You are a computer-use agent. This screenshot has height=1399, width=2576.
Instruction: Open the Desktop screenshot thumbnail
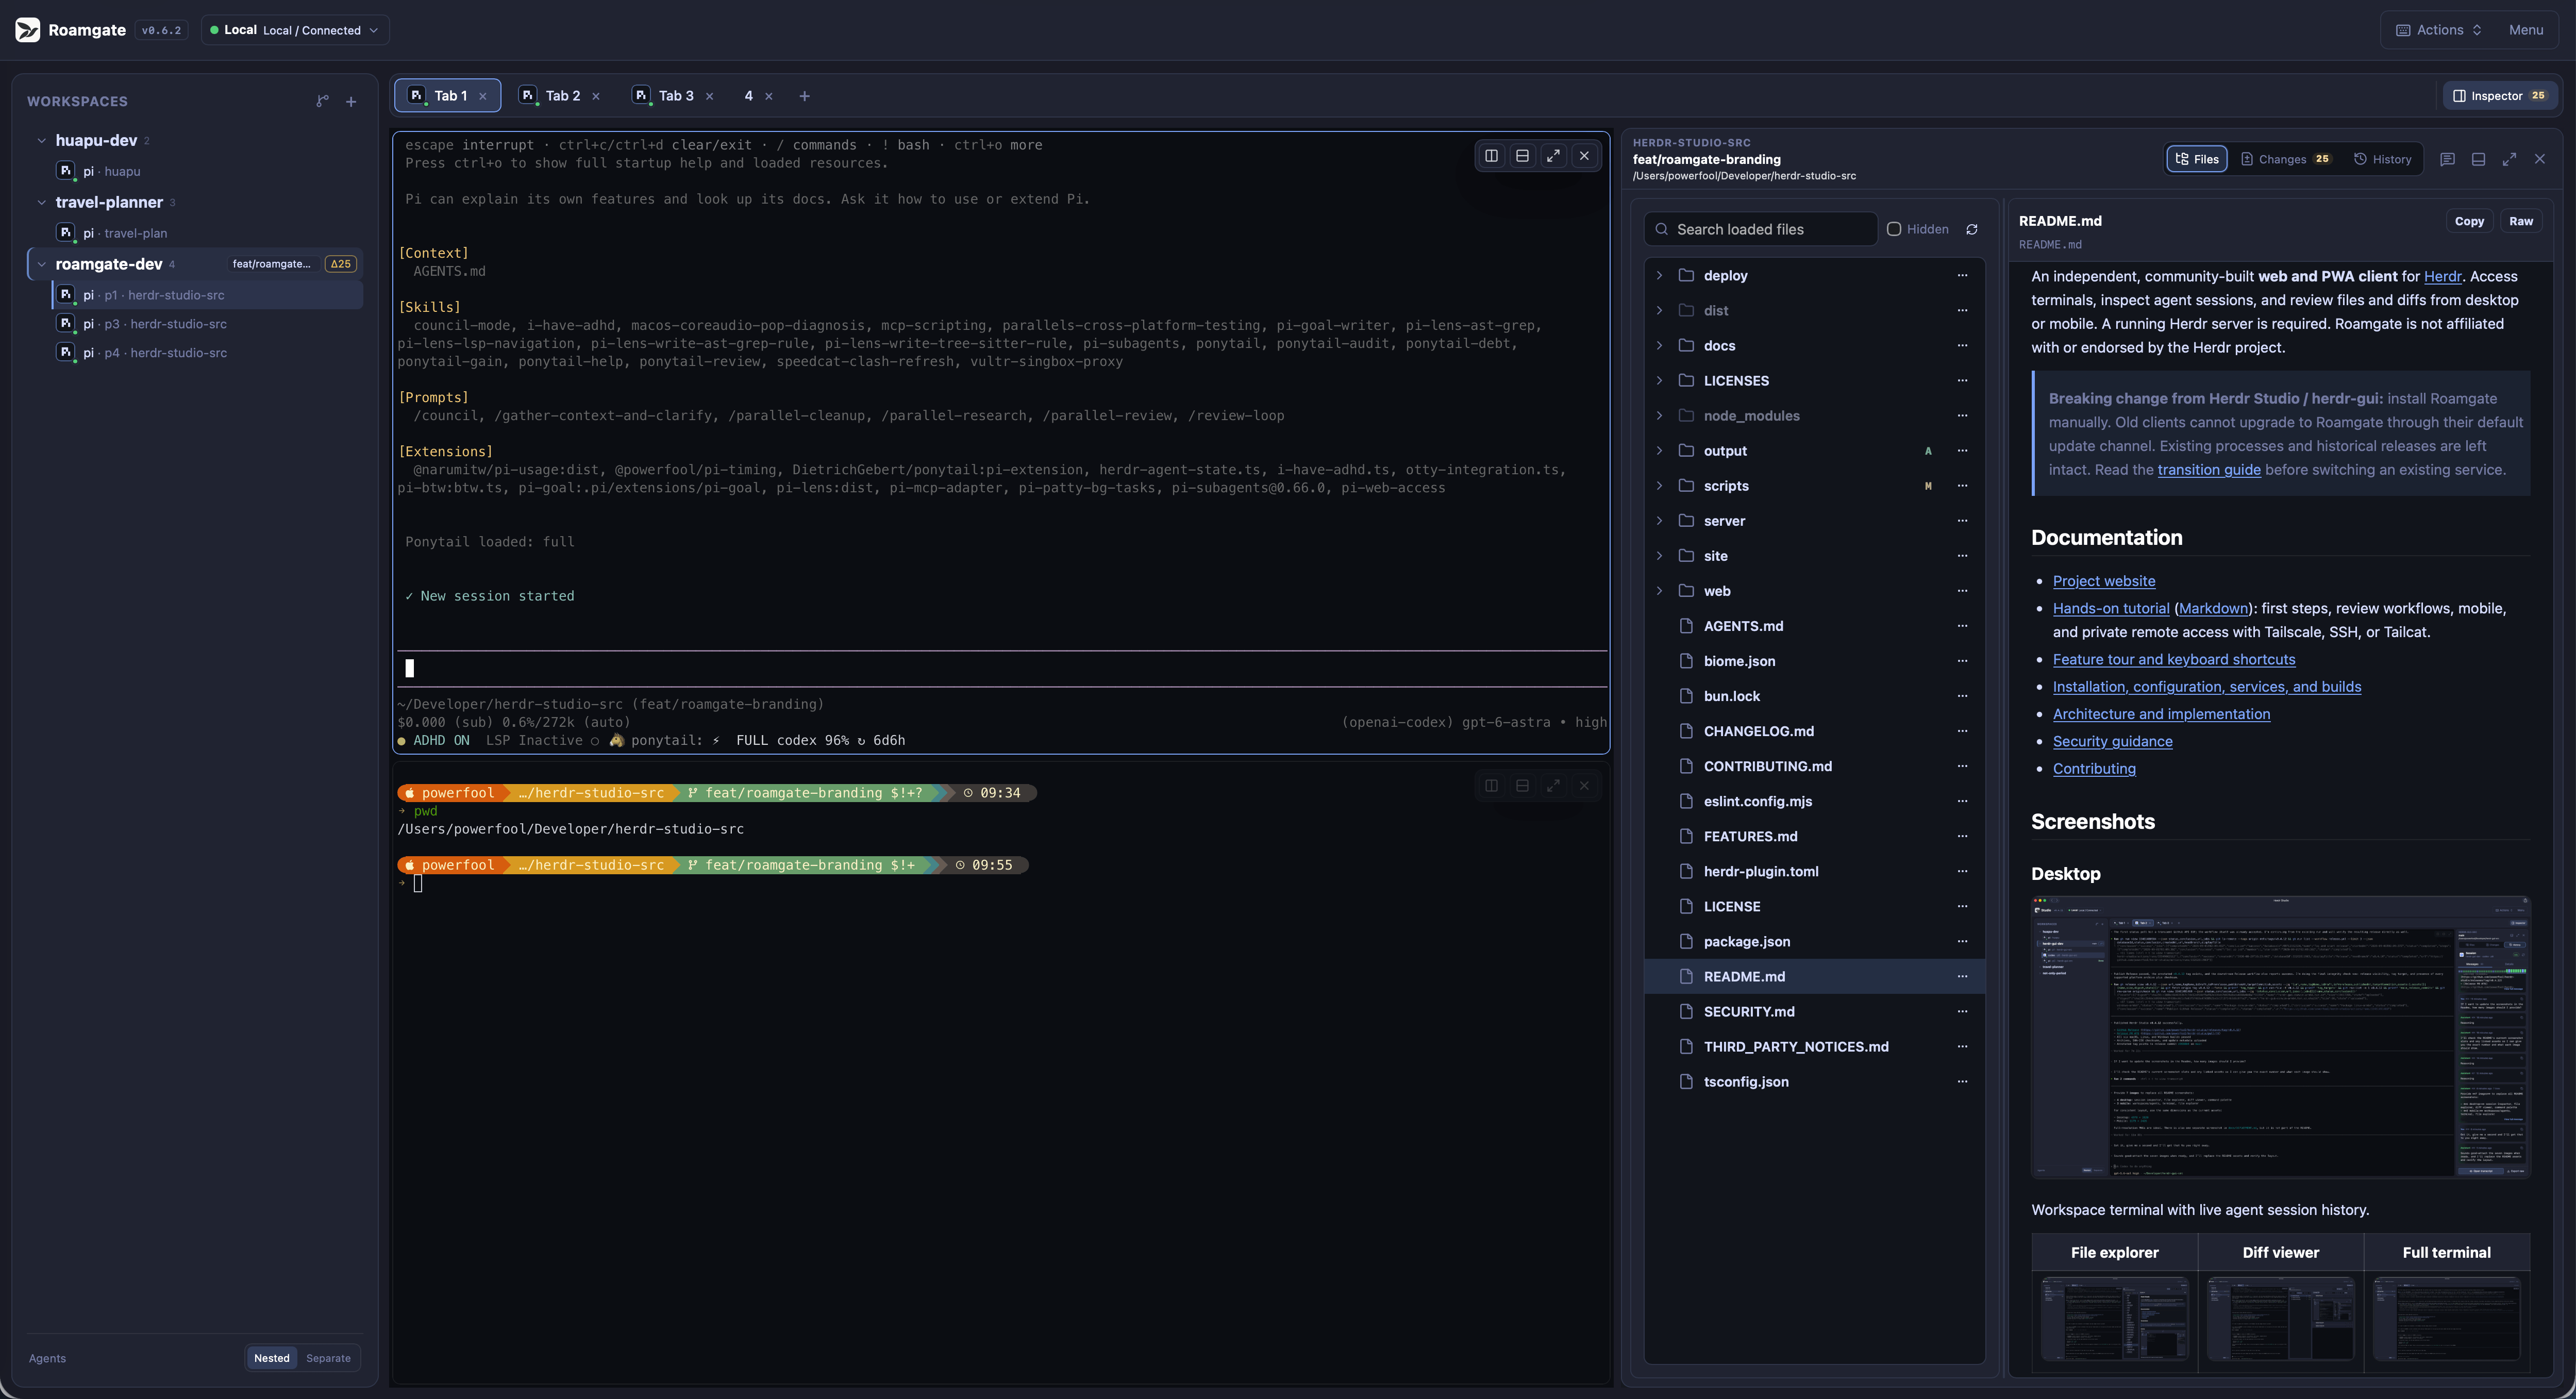point(2280,1037)
